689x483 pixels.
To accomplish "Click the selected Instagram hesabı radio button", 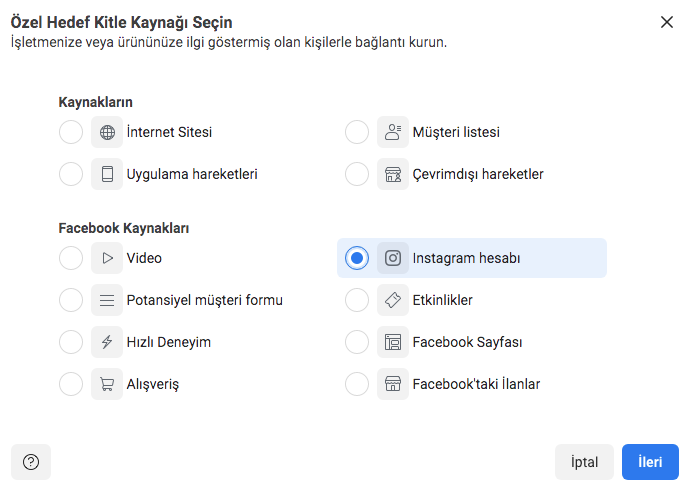I will (x=357, y=258).
